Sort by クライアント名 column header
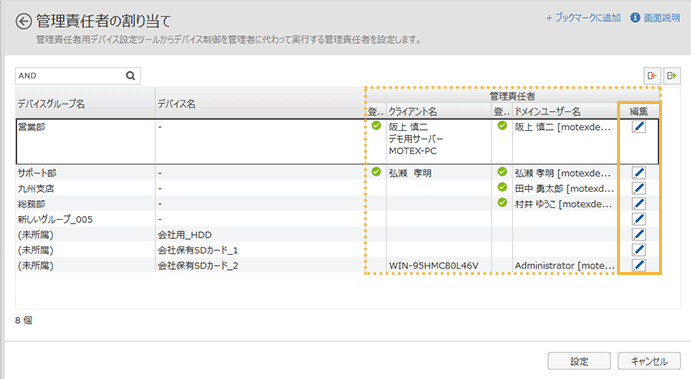691x379 pixels. 438,111
